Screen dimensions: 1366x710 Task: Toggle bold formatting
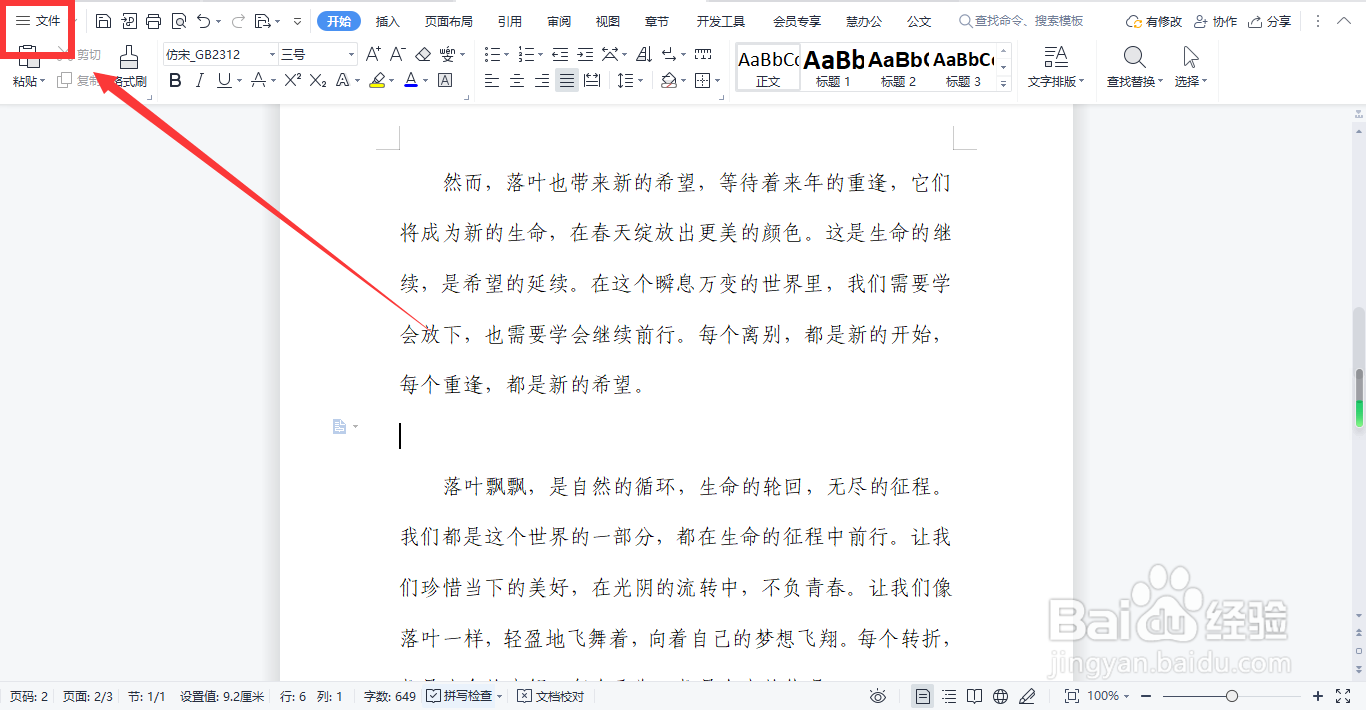coord(175,81)
